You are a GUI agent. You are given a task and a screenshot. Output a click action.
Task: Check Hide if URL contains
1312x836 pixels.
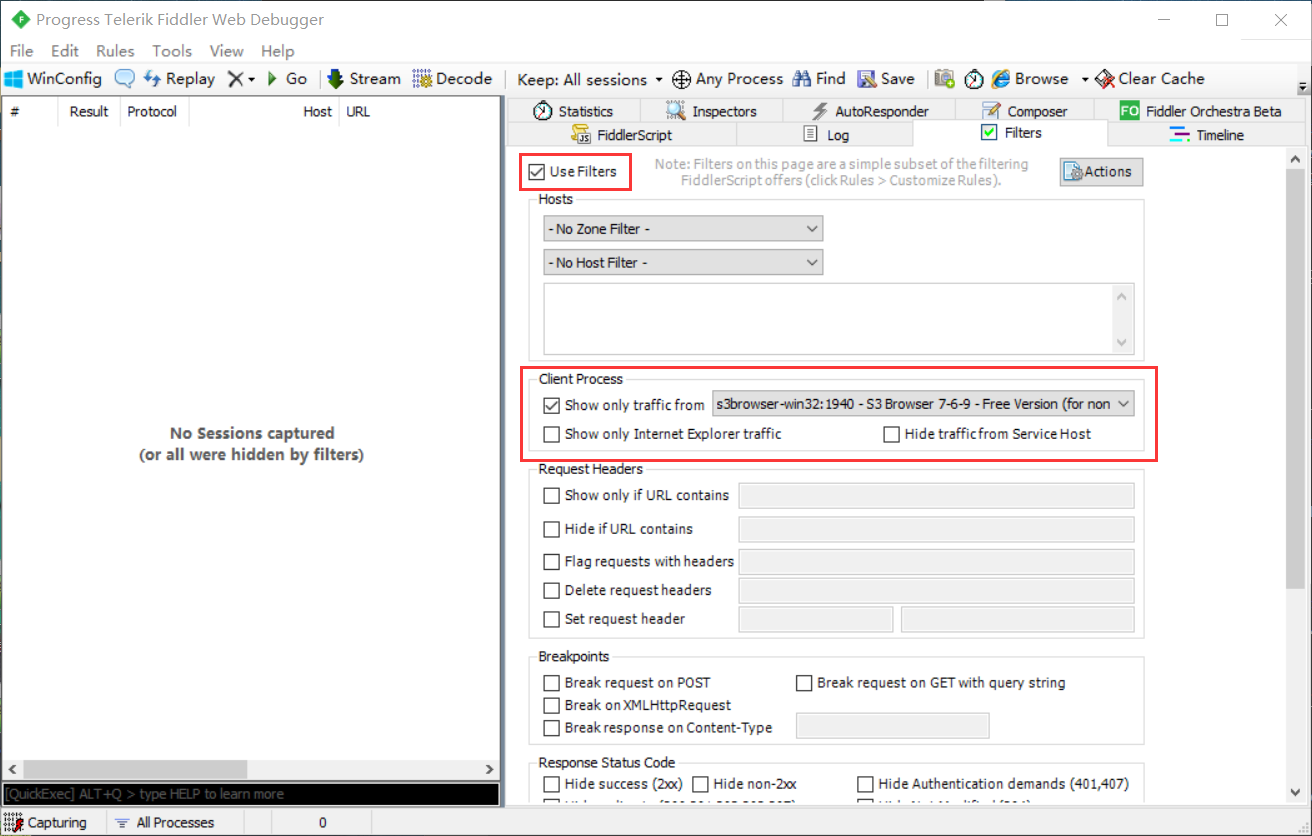pyautogui.click(x=551, y=529)
